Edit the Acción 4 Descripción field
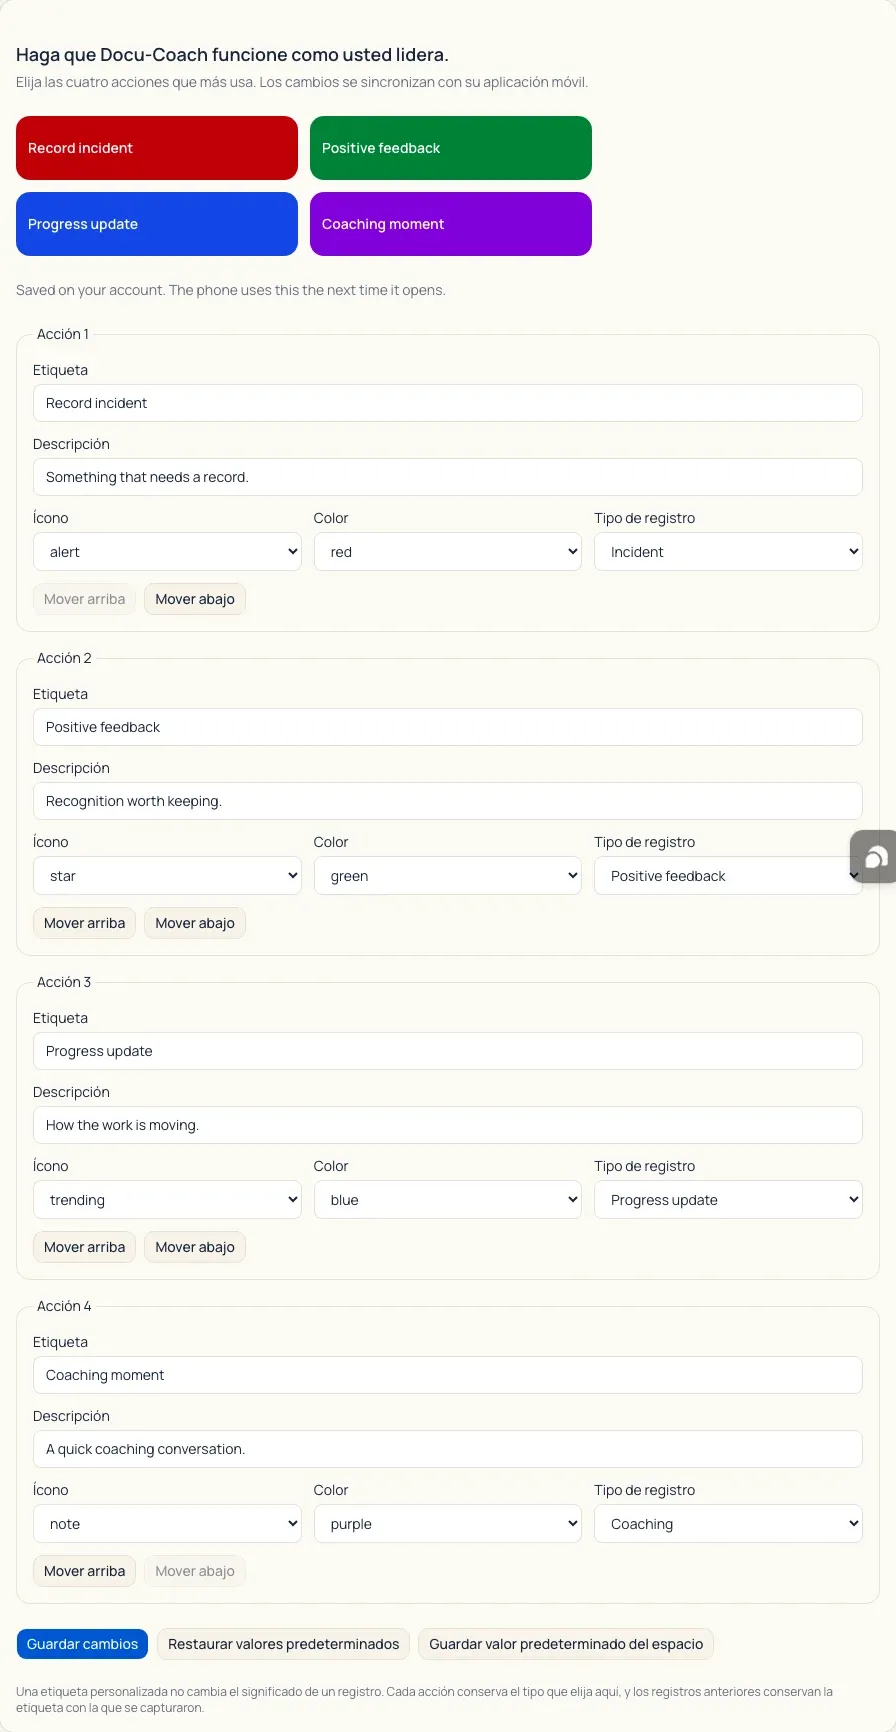 pyautogui.click(x=448, y=1449)
